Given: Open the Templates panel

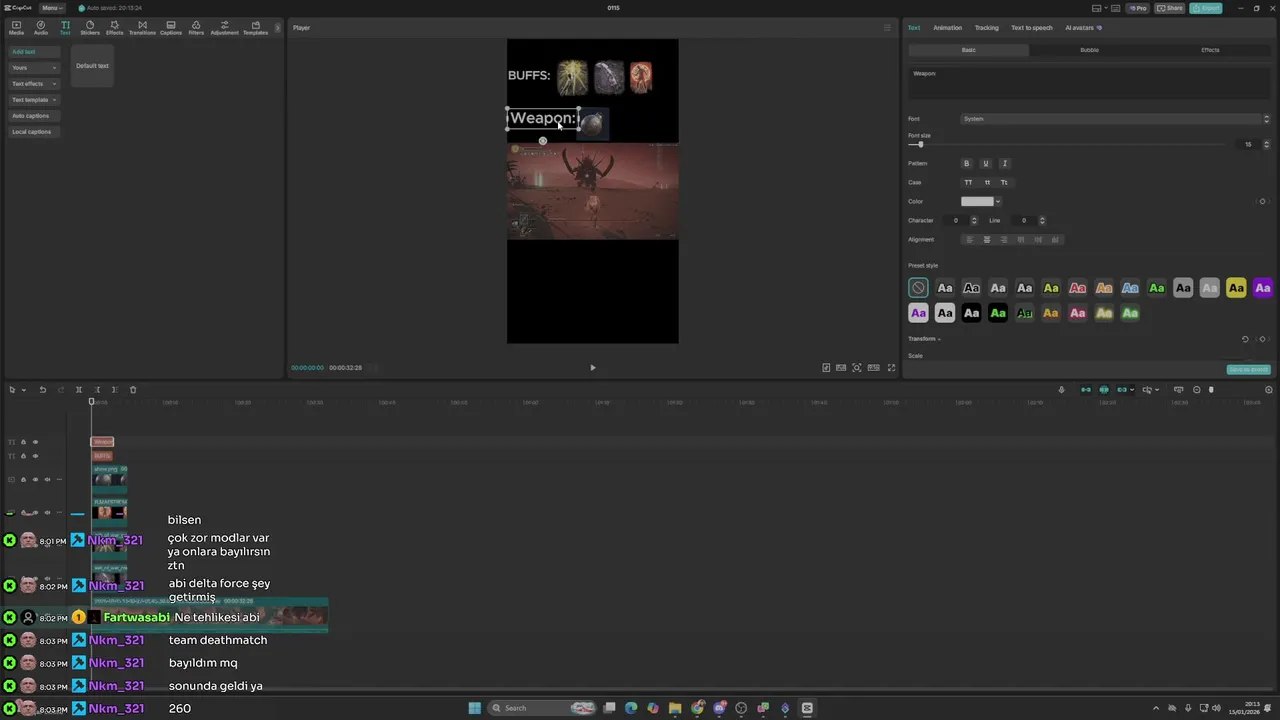Looking at the screenshot, I should (x=255, y=27).
